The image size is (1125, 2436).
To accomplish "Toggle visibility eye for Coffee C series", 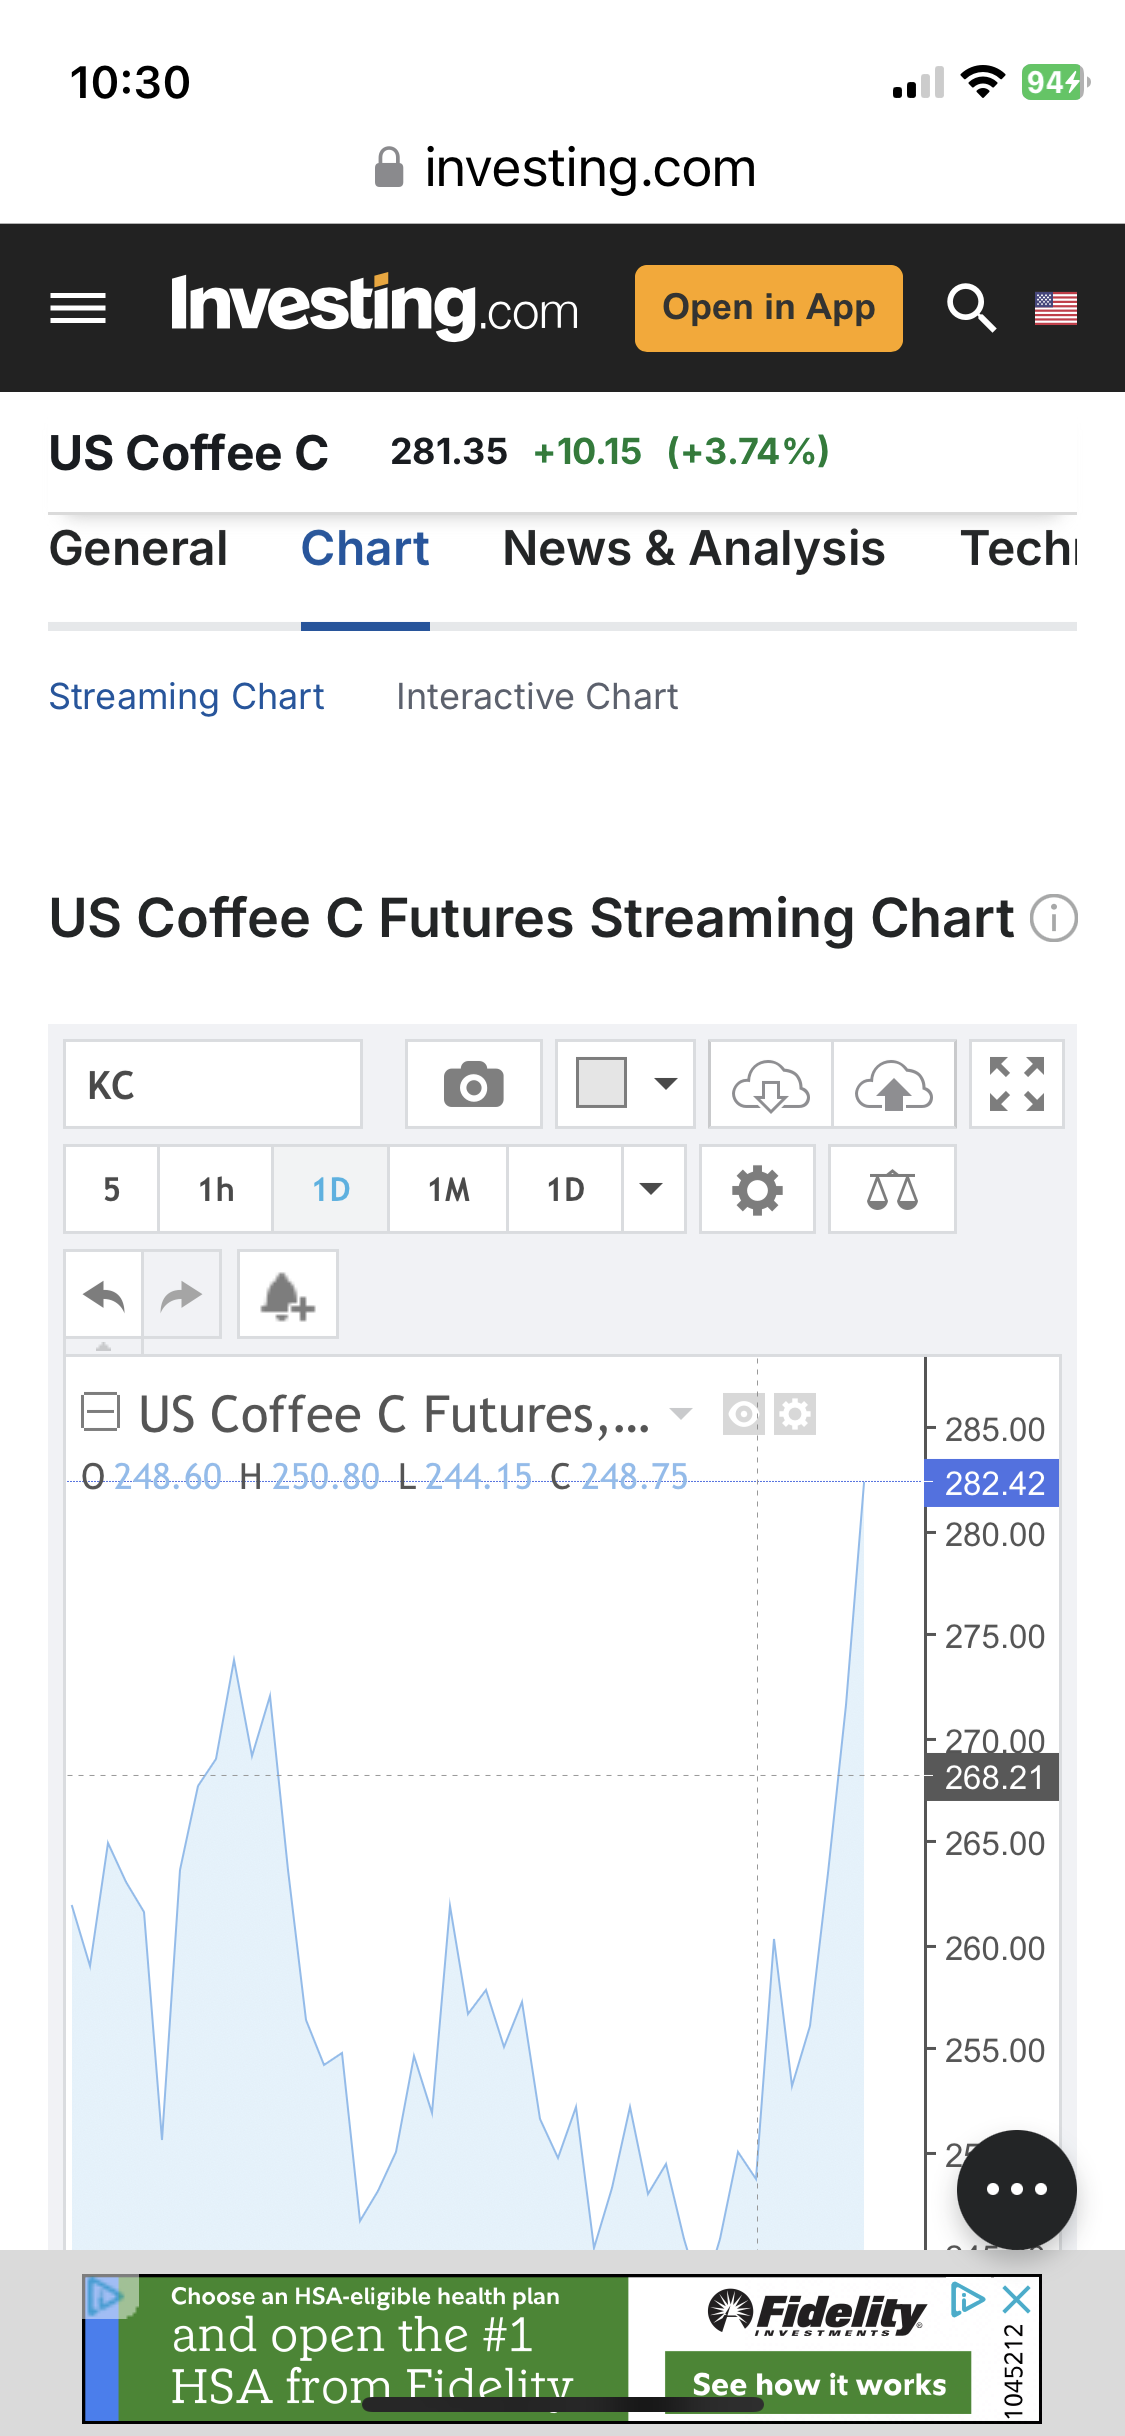I will (x=743, y=1414).
